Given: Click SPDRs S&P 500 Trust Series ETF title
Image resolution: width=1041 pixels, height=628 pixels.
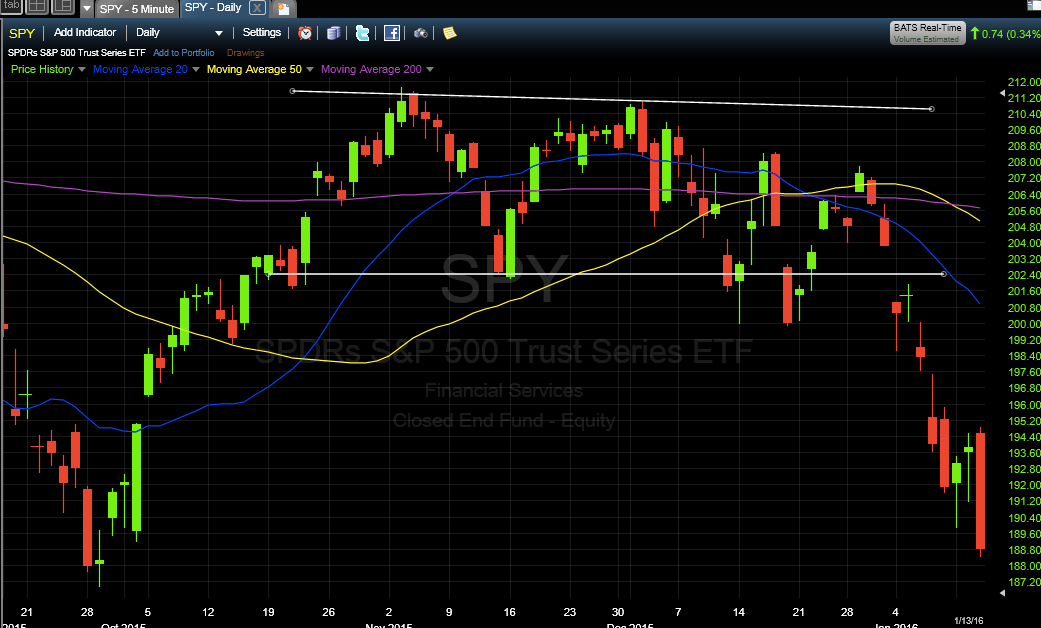Looking at the screenshot, I should coord(76,52).
